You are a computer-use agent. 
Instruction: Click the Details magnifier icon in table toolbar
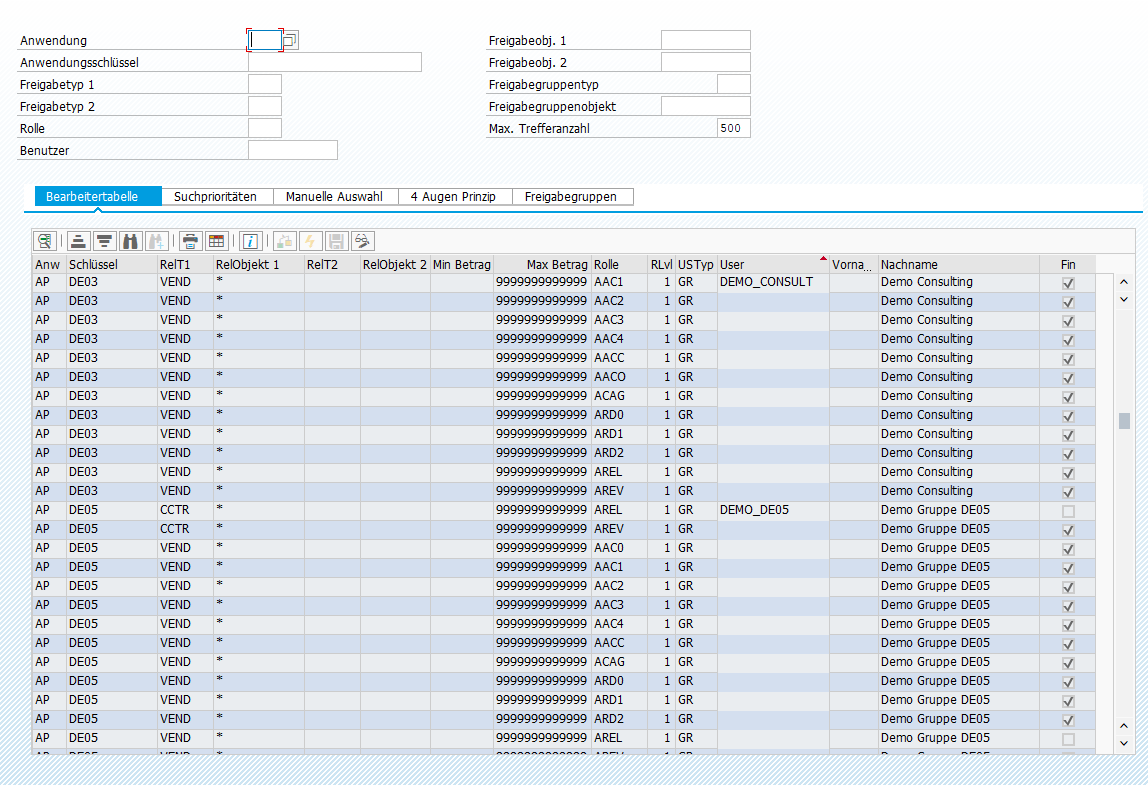point(44,241)
